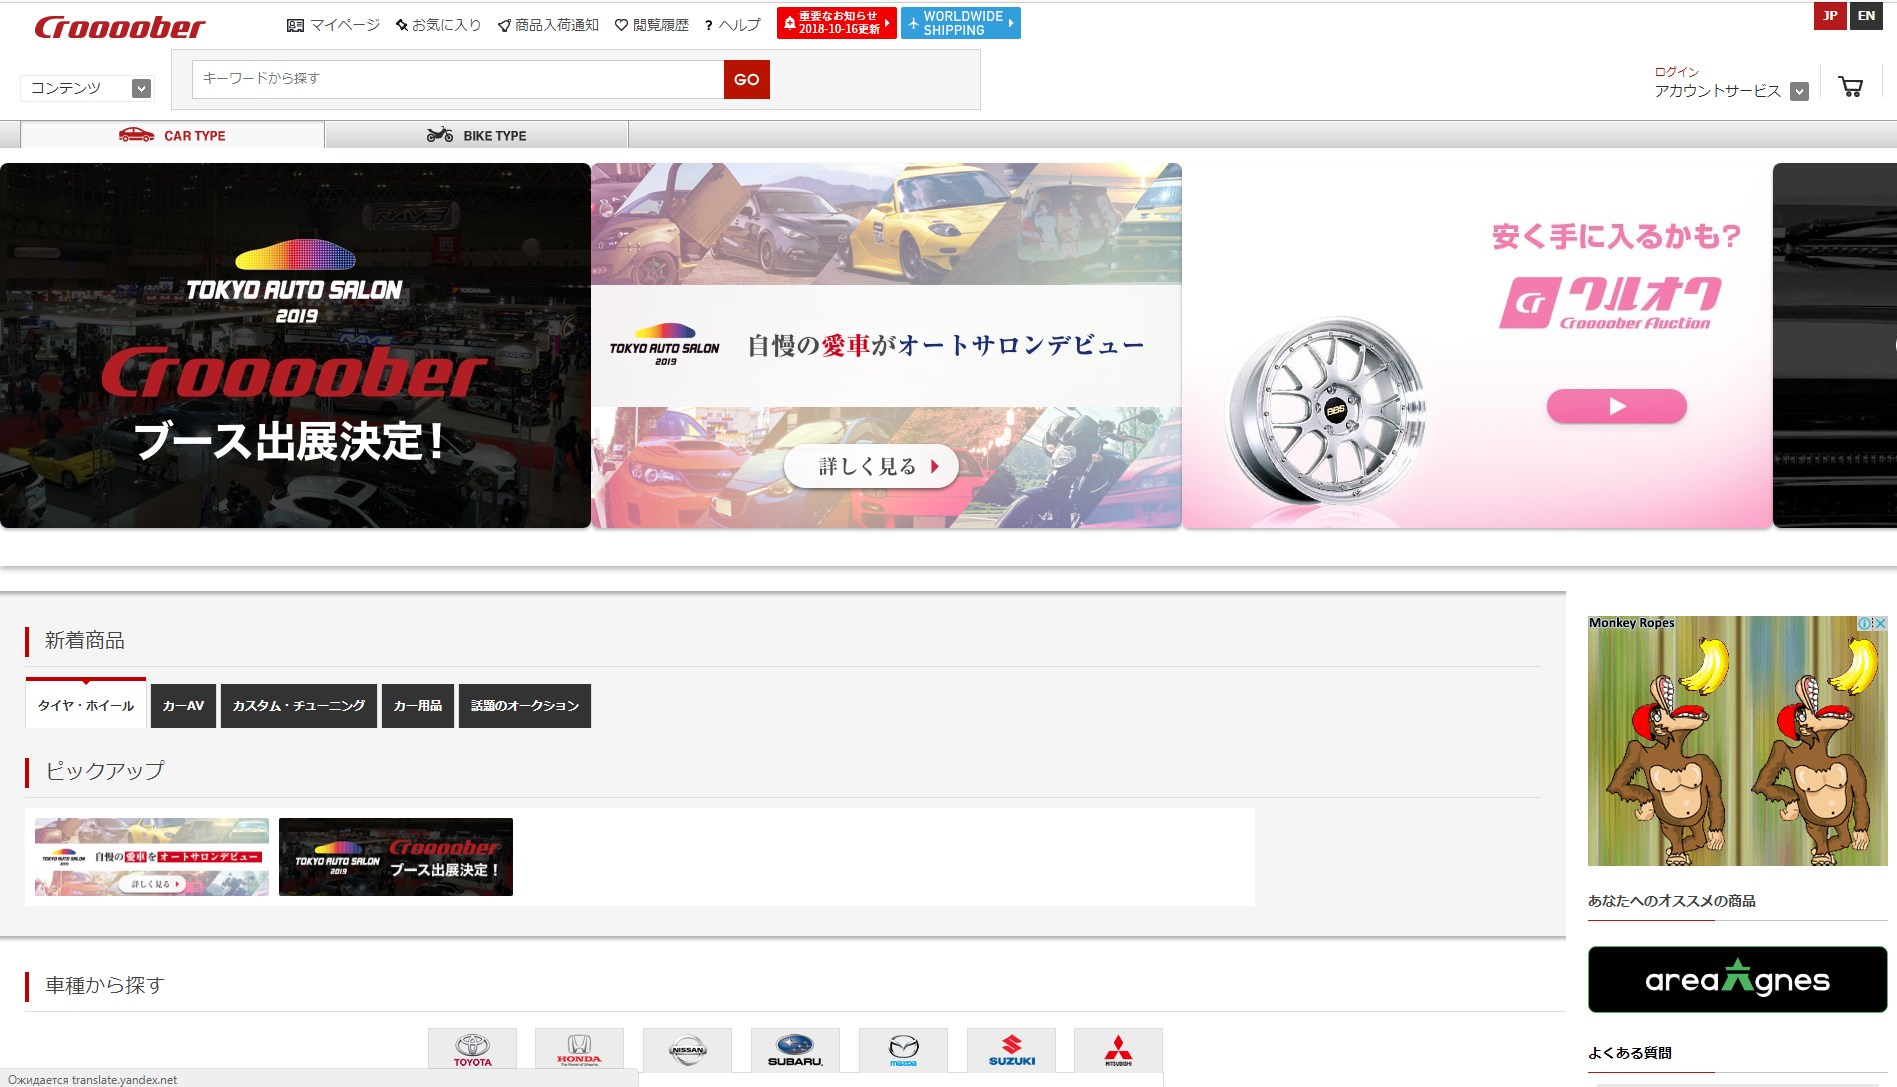This screenshot has width=1897, height=1087.
Task: Select the Suzuki brand logo
Action: 1011,1049
